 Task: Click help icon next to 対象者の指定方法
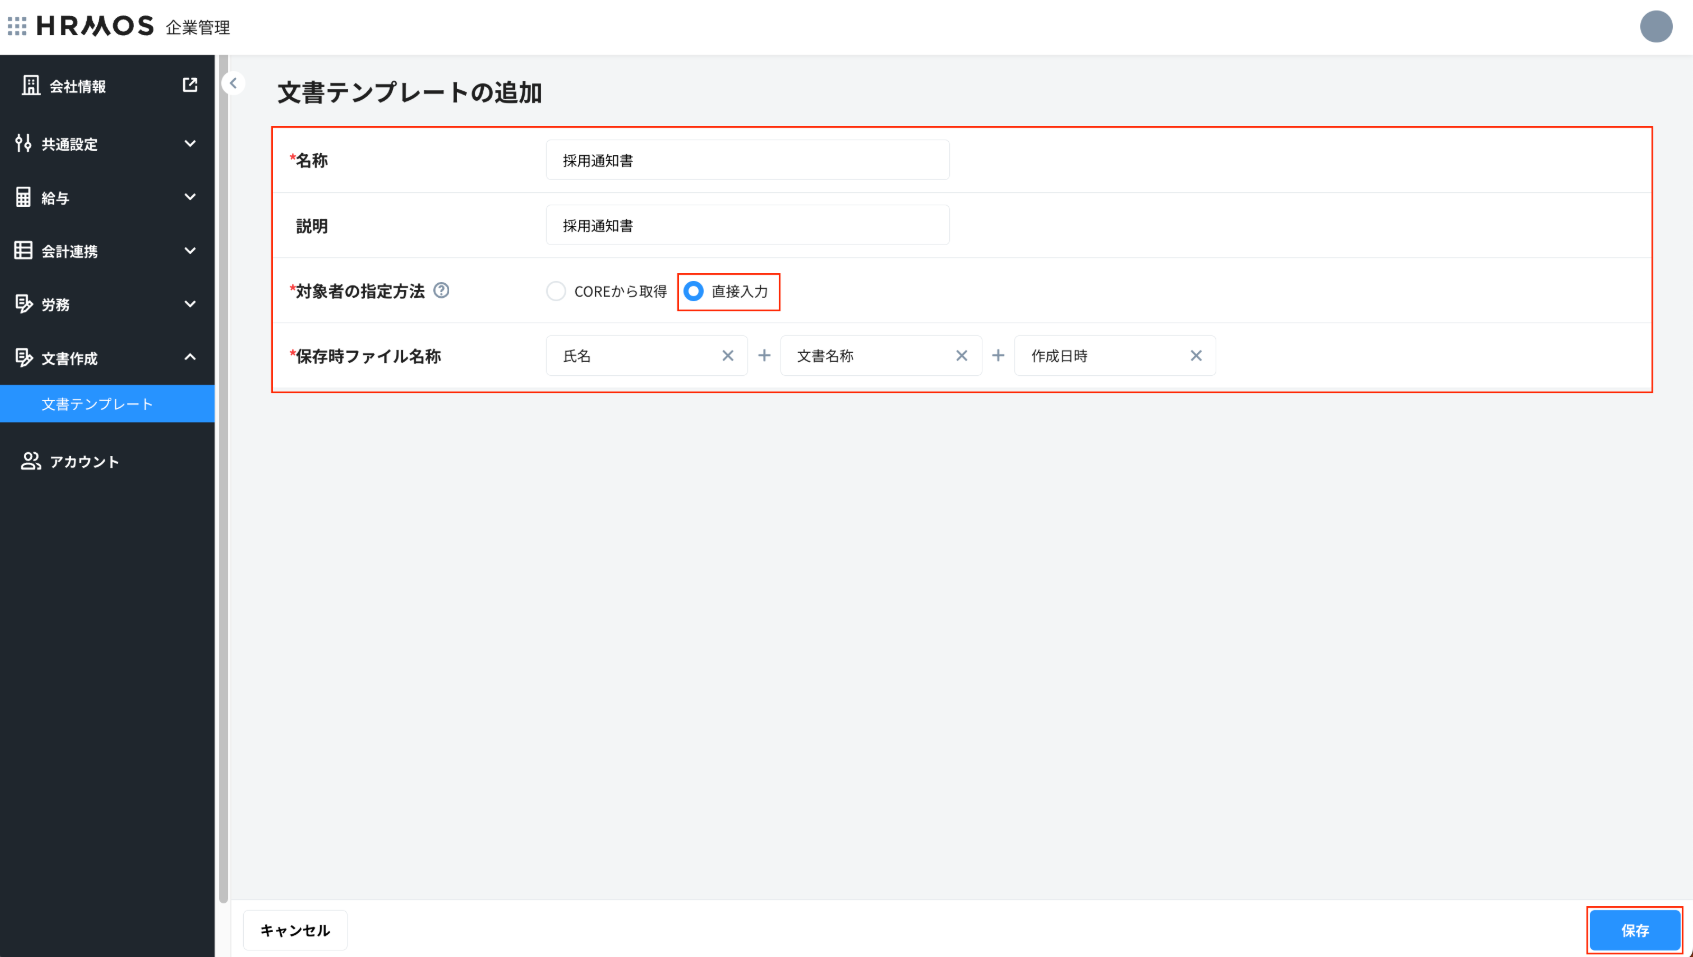pos(441,290)
